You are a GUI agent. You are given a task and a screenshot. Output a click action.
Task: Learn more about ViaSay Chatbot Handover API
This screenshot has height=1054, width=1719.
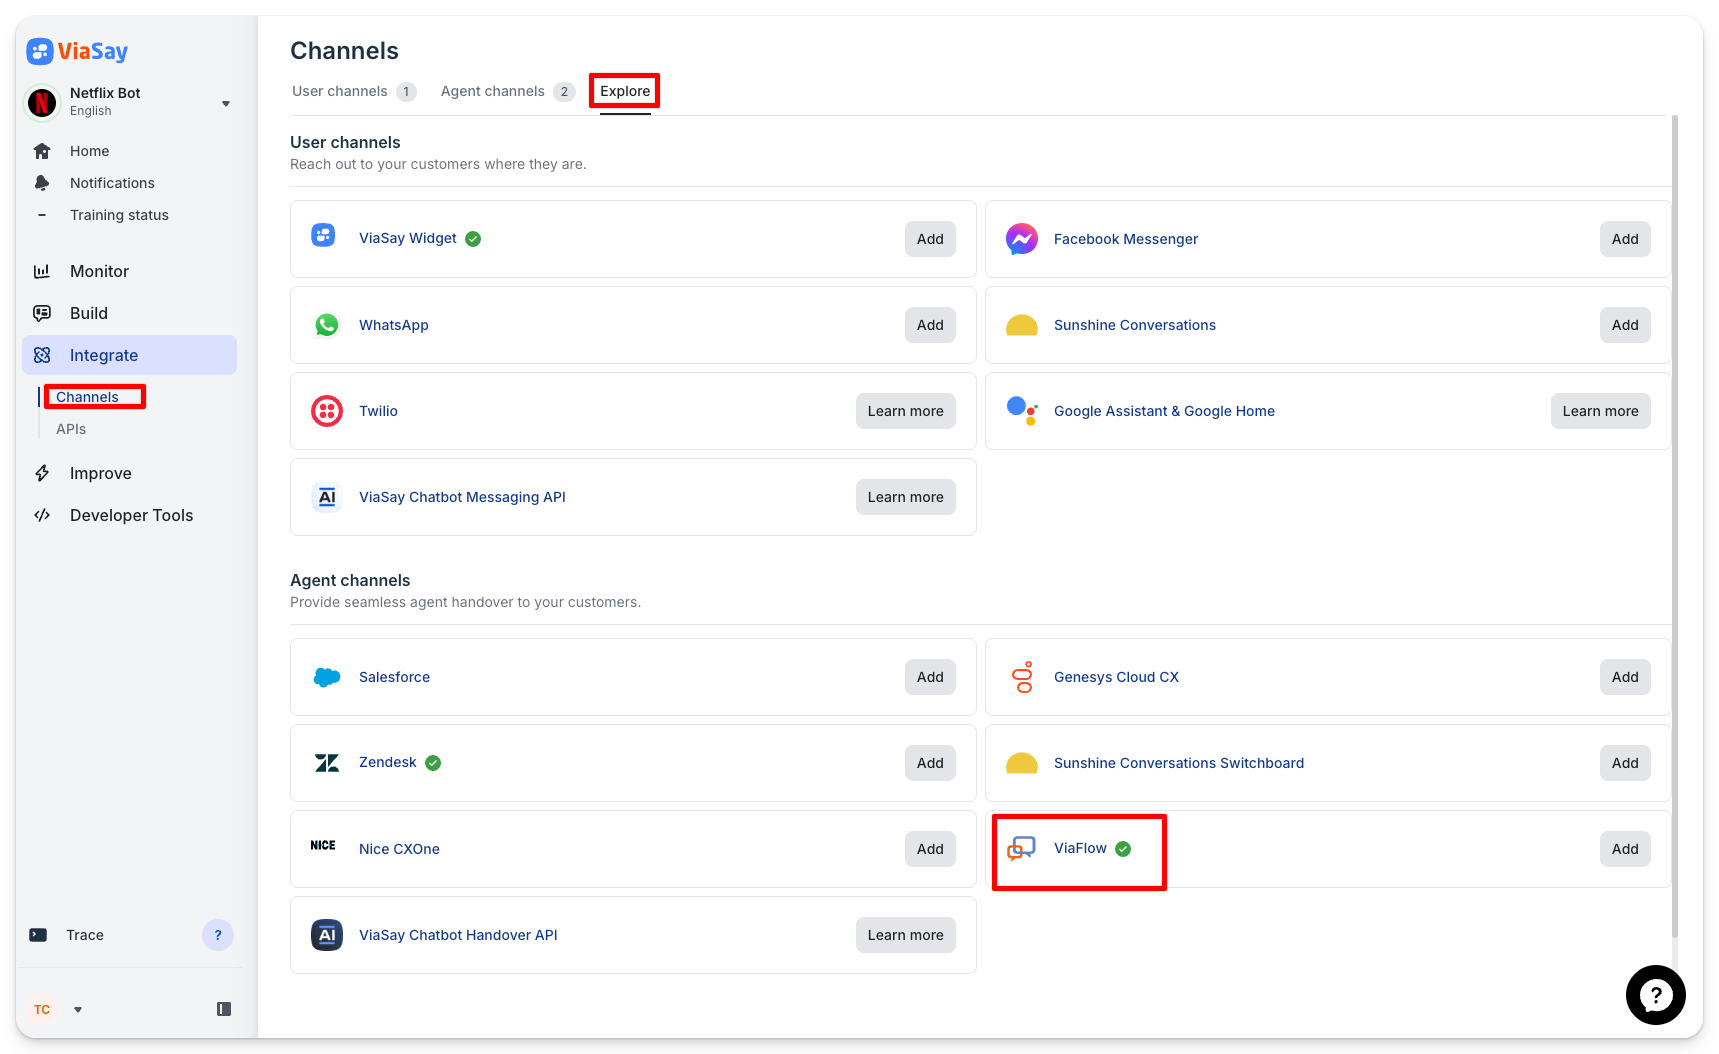pyautogui.click(x=905, y=935)
